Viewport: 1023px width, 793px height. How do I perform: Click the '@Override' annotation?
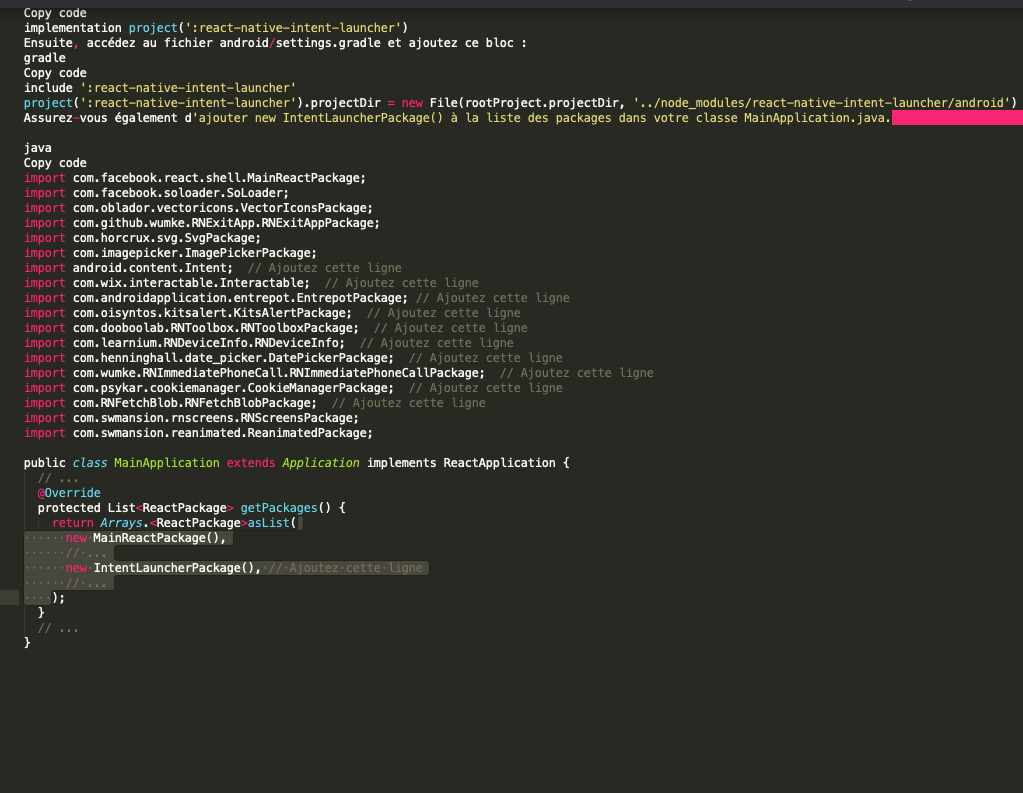tap(69, 493)
